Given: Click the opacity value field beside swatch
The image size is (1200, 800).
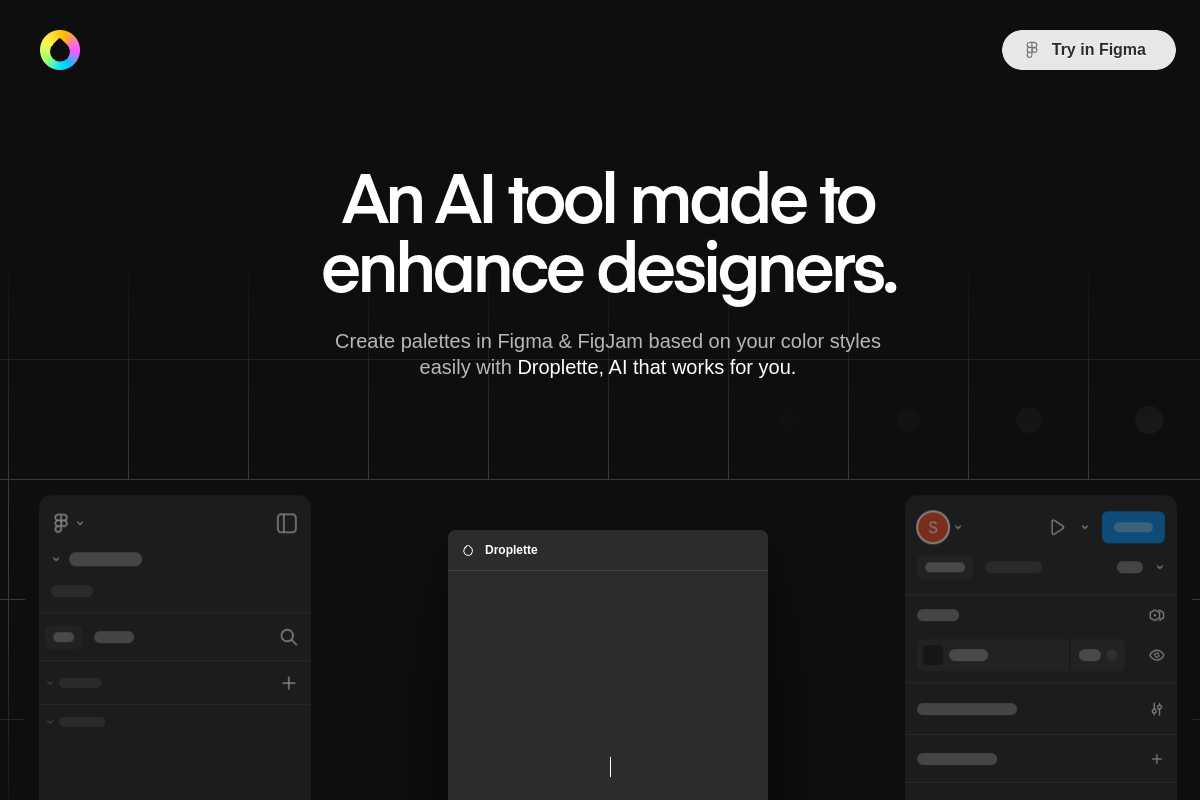Looking at the screenshot, I should click(1098, 655).
